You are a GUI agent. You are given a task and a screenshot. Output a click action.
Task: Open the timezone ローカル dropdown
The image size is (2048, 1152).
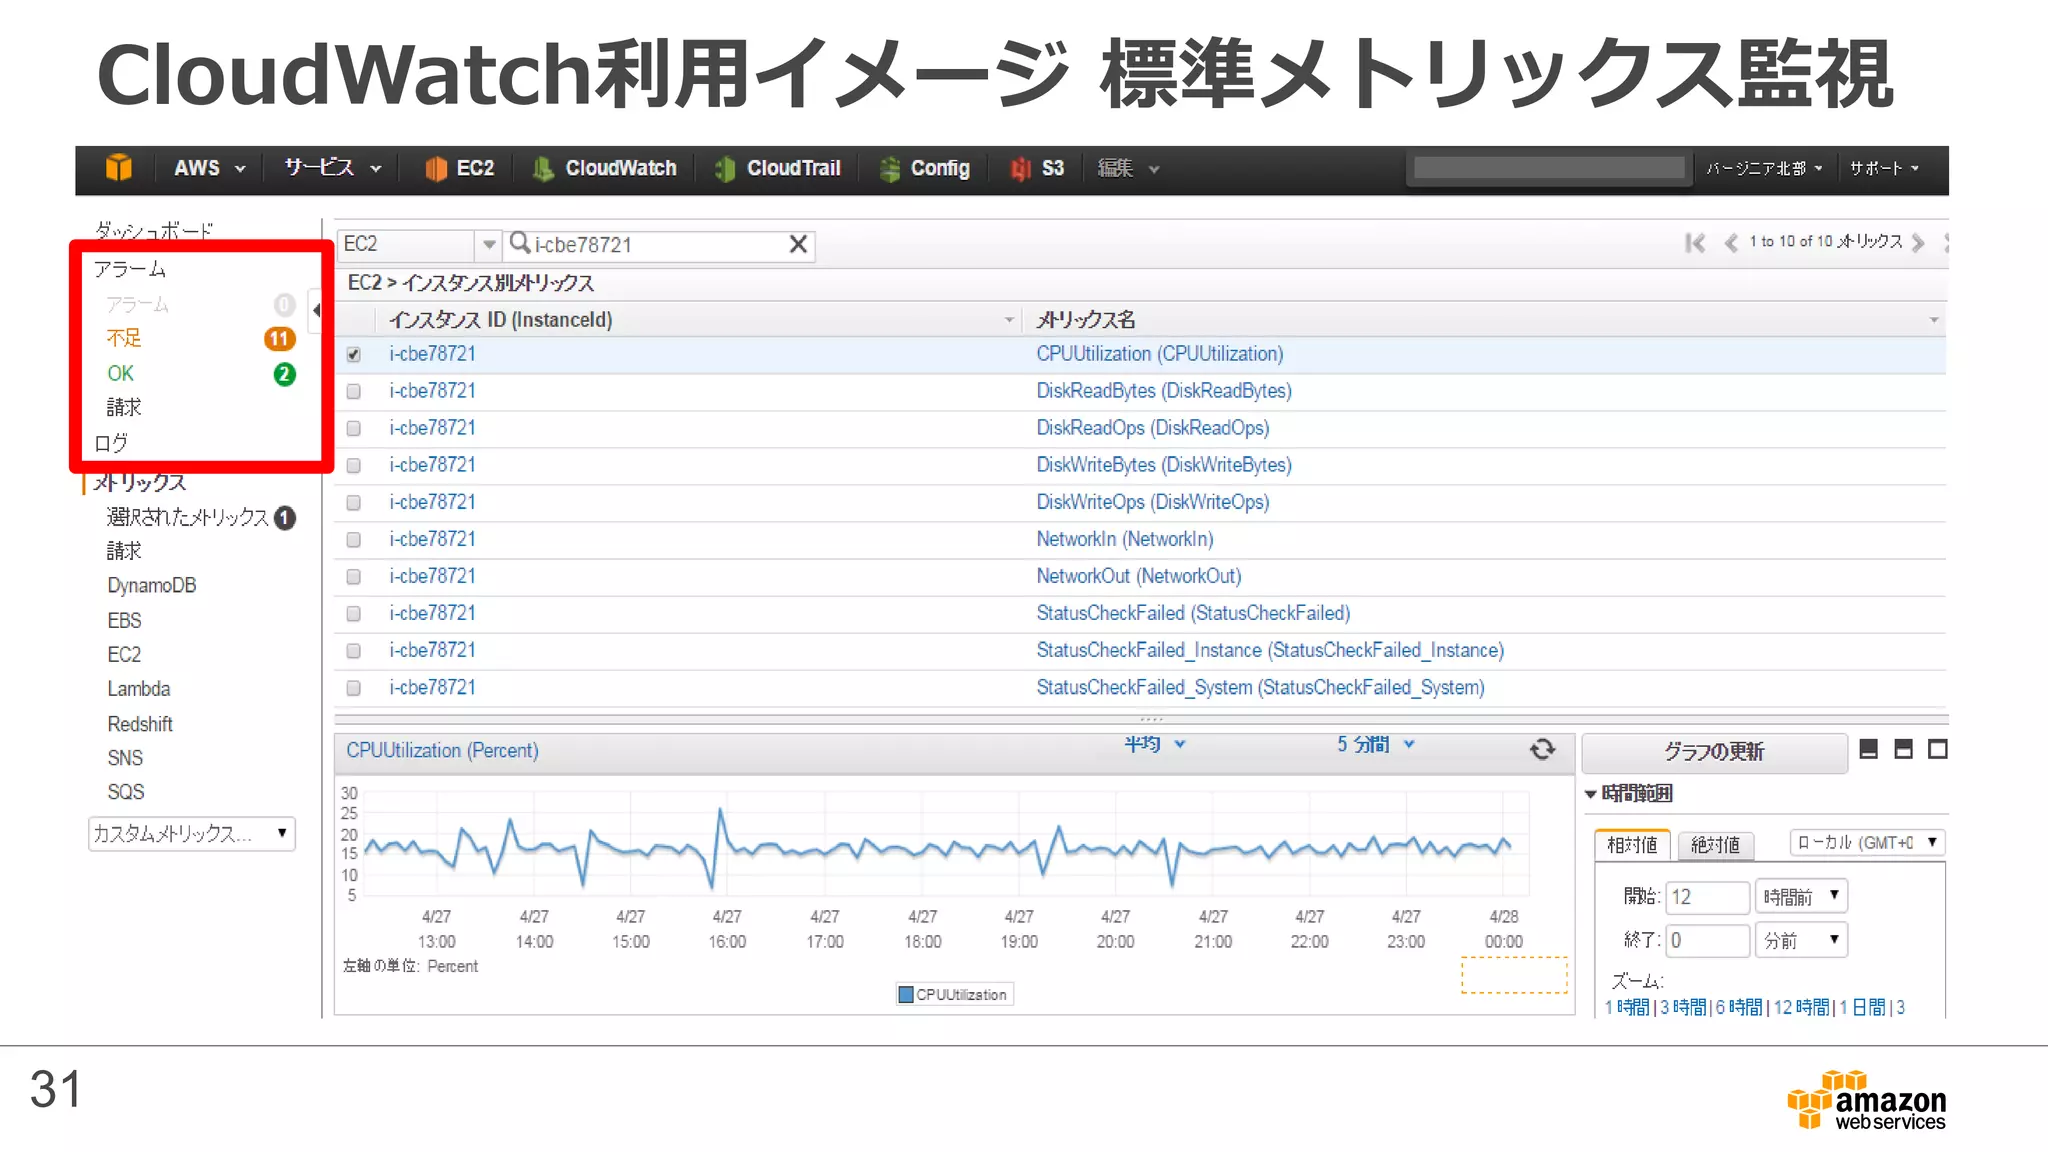point(1867,842)
